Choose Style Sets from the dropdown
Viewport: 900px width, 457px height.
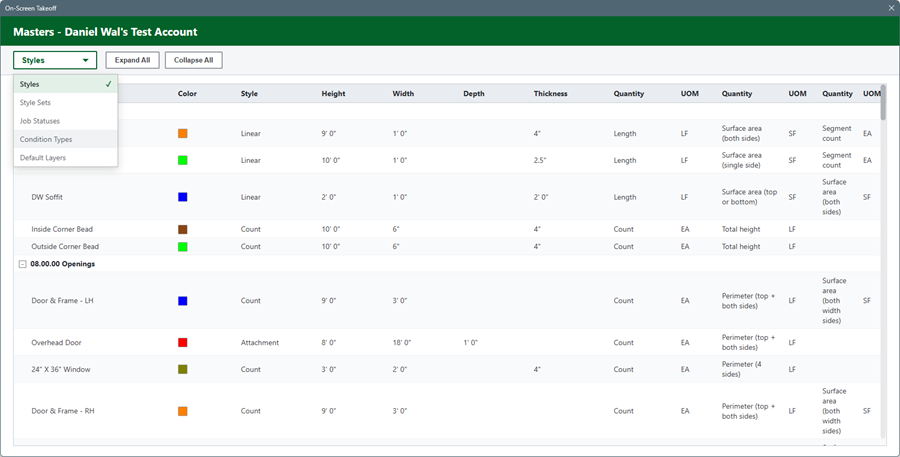coord(65,102)
